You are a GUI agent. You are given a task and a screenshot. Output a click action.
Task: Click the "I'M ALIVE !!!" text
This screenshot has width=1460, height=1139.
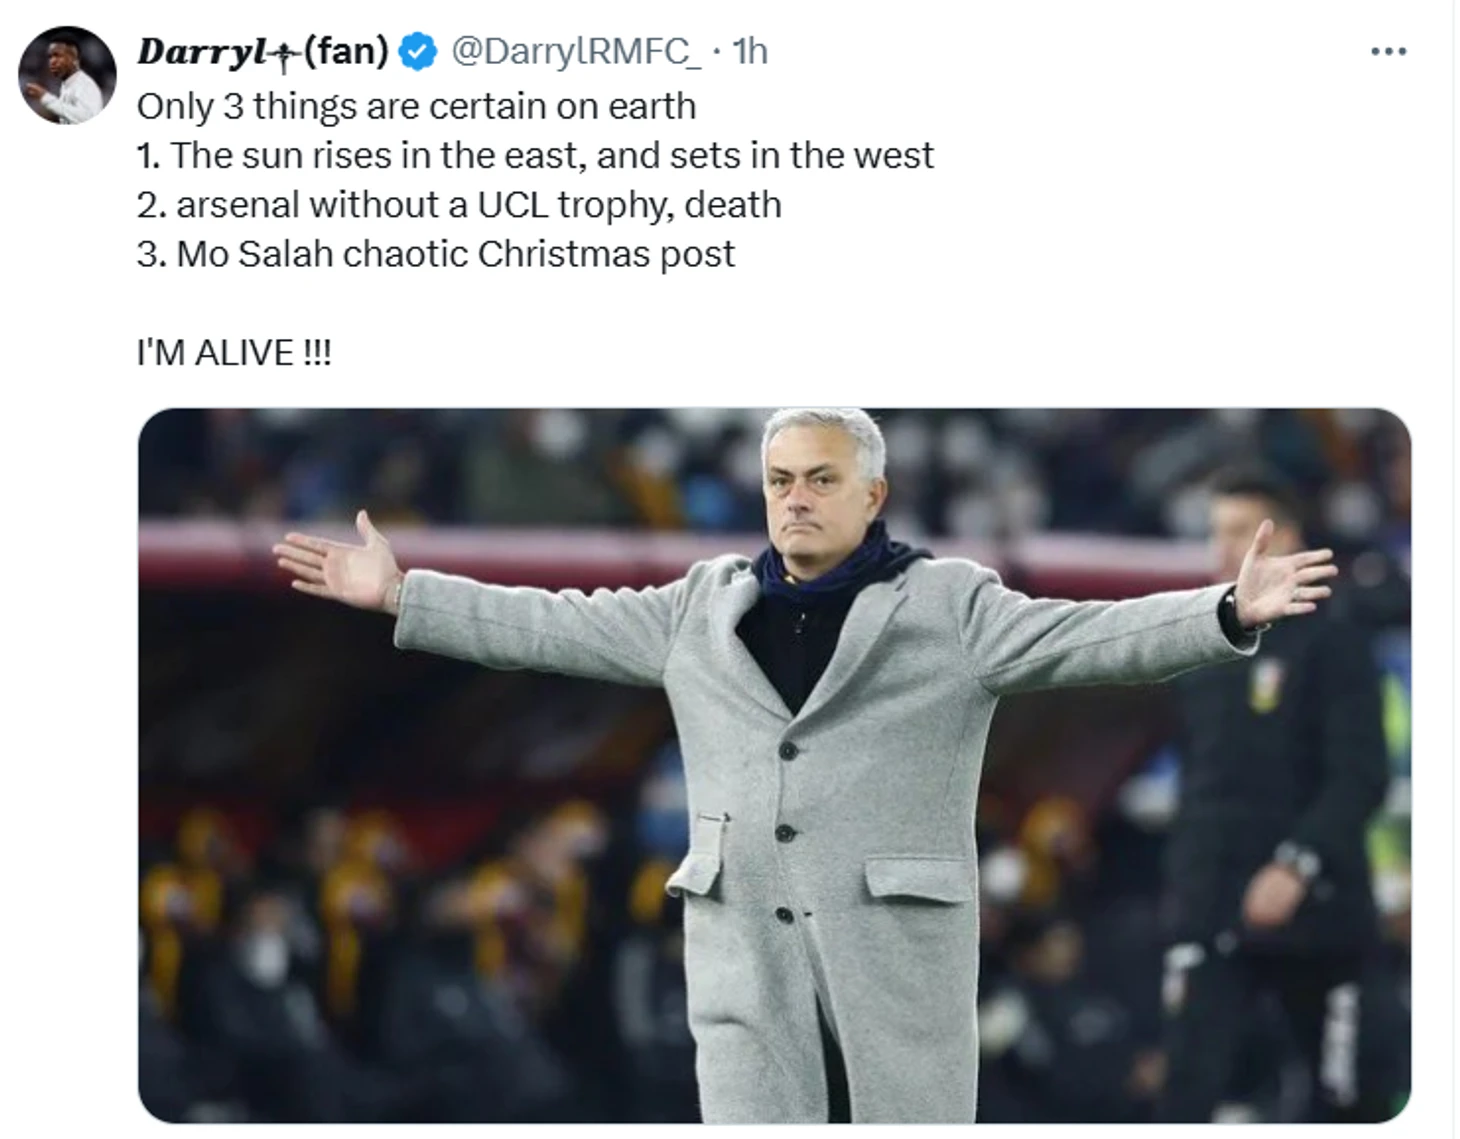233,352
